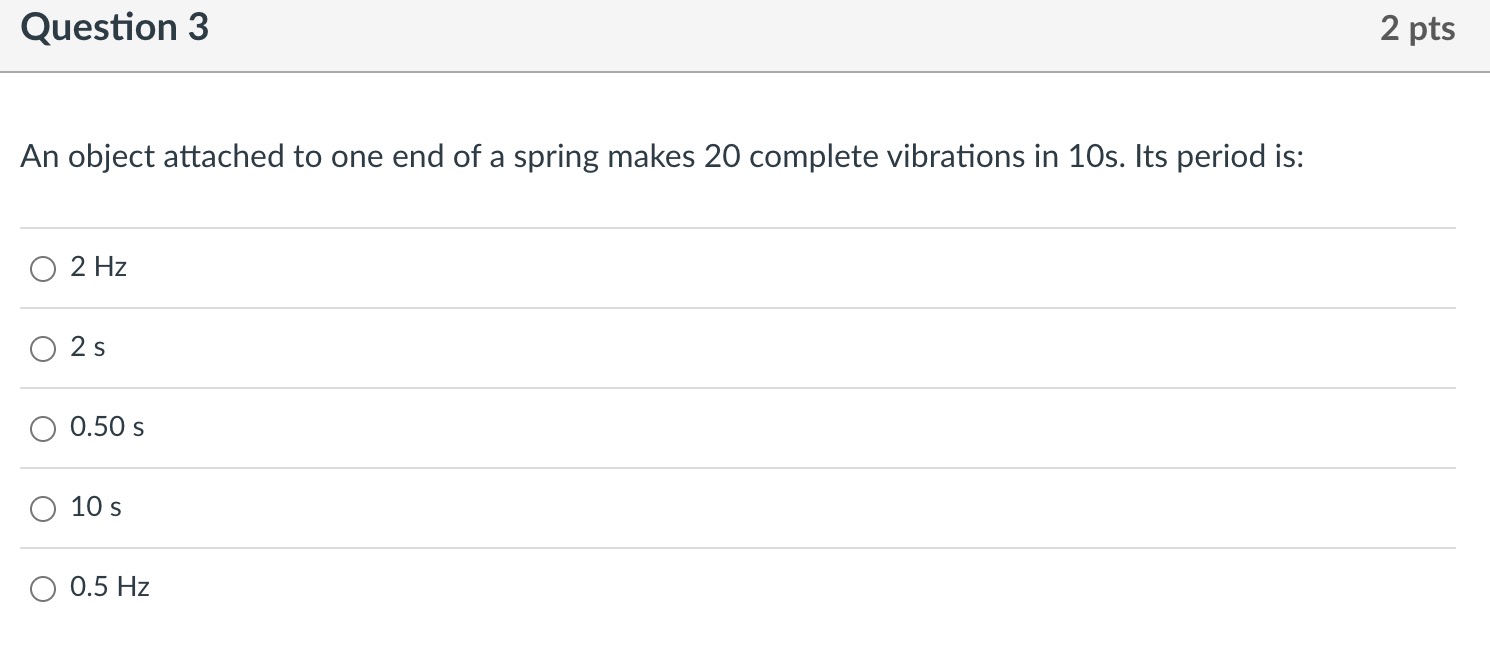
Task: Select the "0.50 s" radio button
Action: coord(43,428)
